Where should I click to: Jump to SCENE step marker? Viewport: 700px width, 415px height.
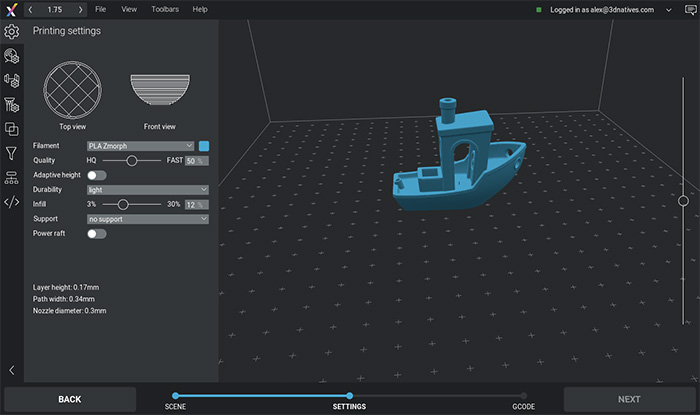pos(175,396)
